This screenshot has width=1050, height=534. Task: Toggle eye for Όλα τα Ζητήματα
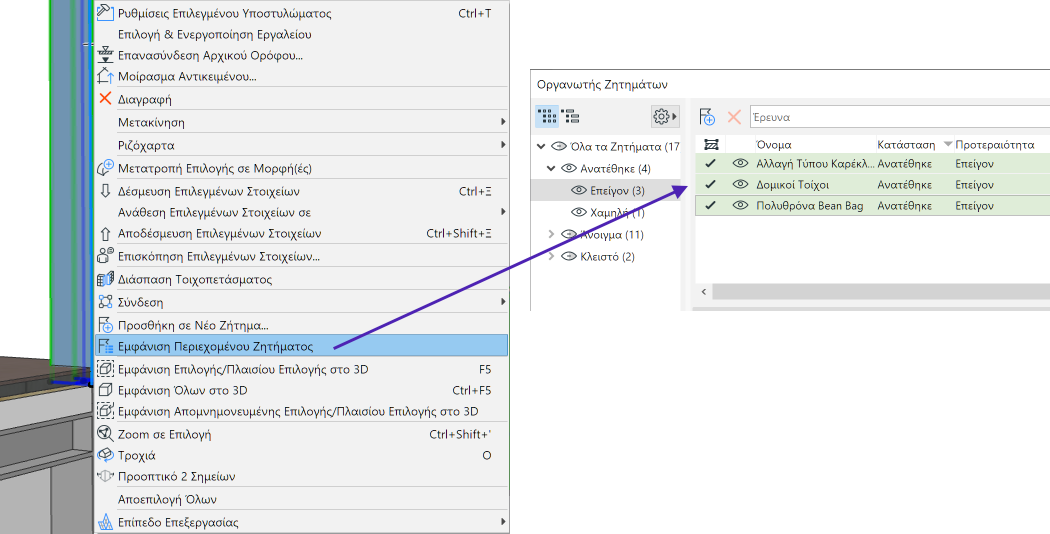pos(559,146)
